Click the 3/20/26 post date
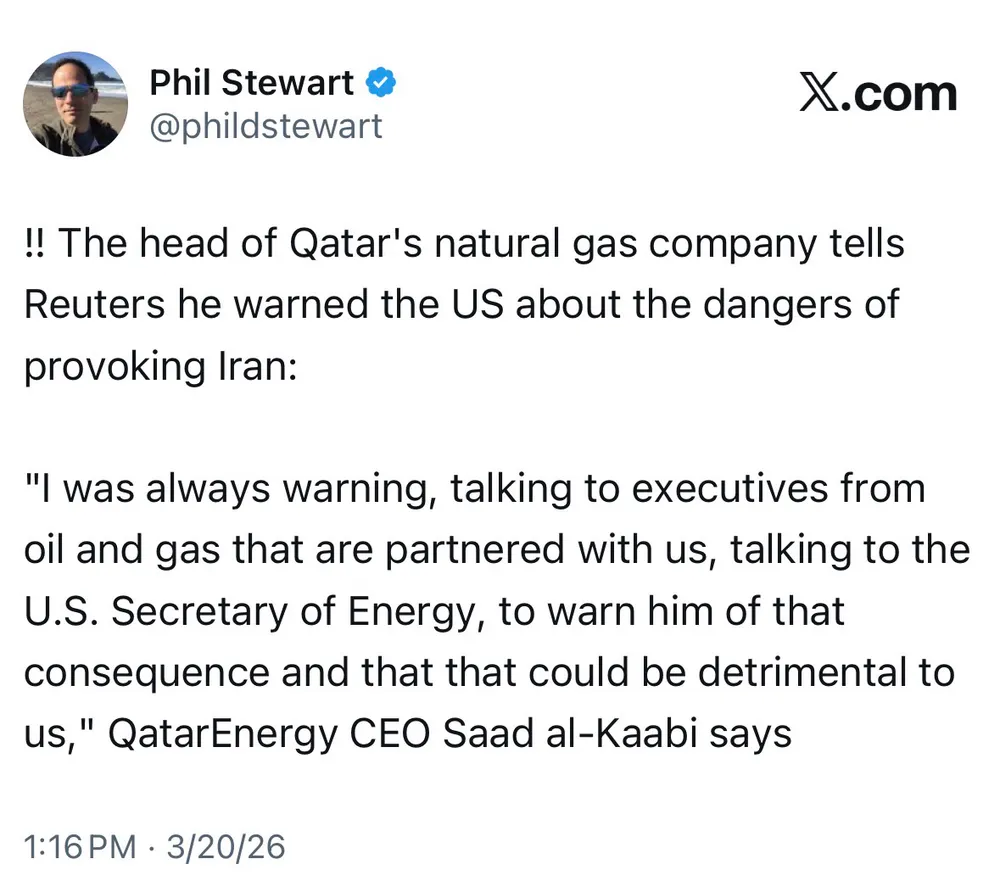The image size is (1000, 891). (228, 848)
